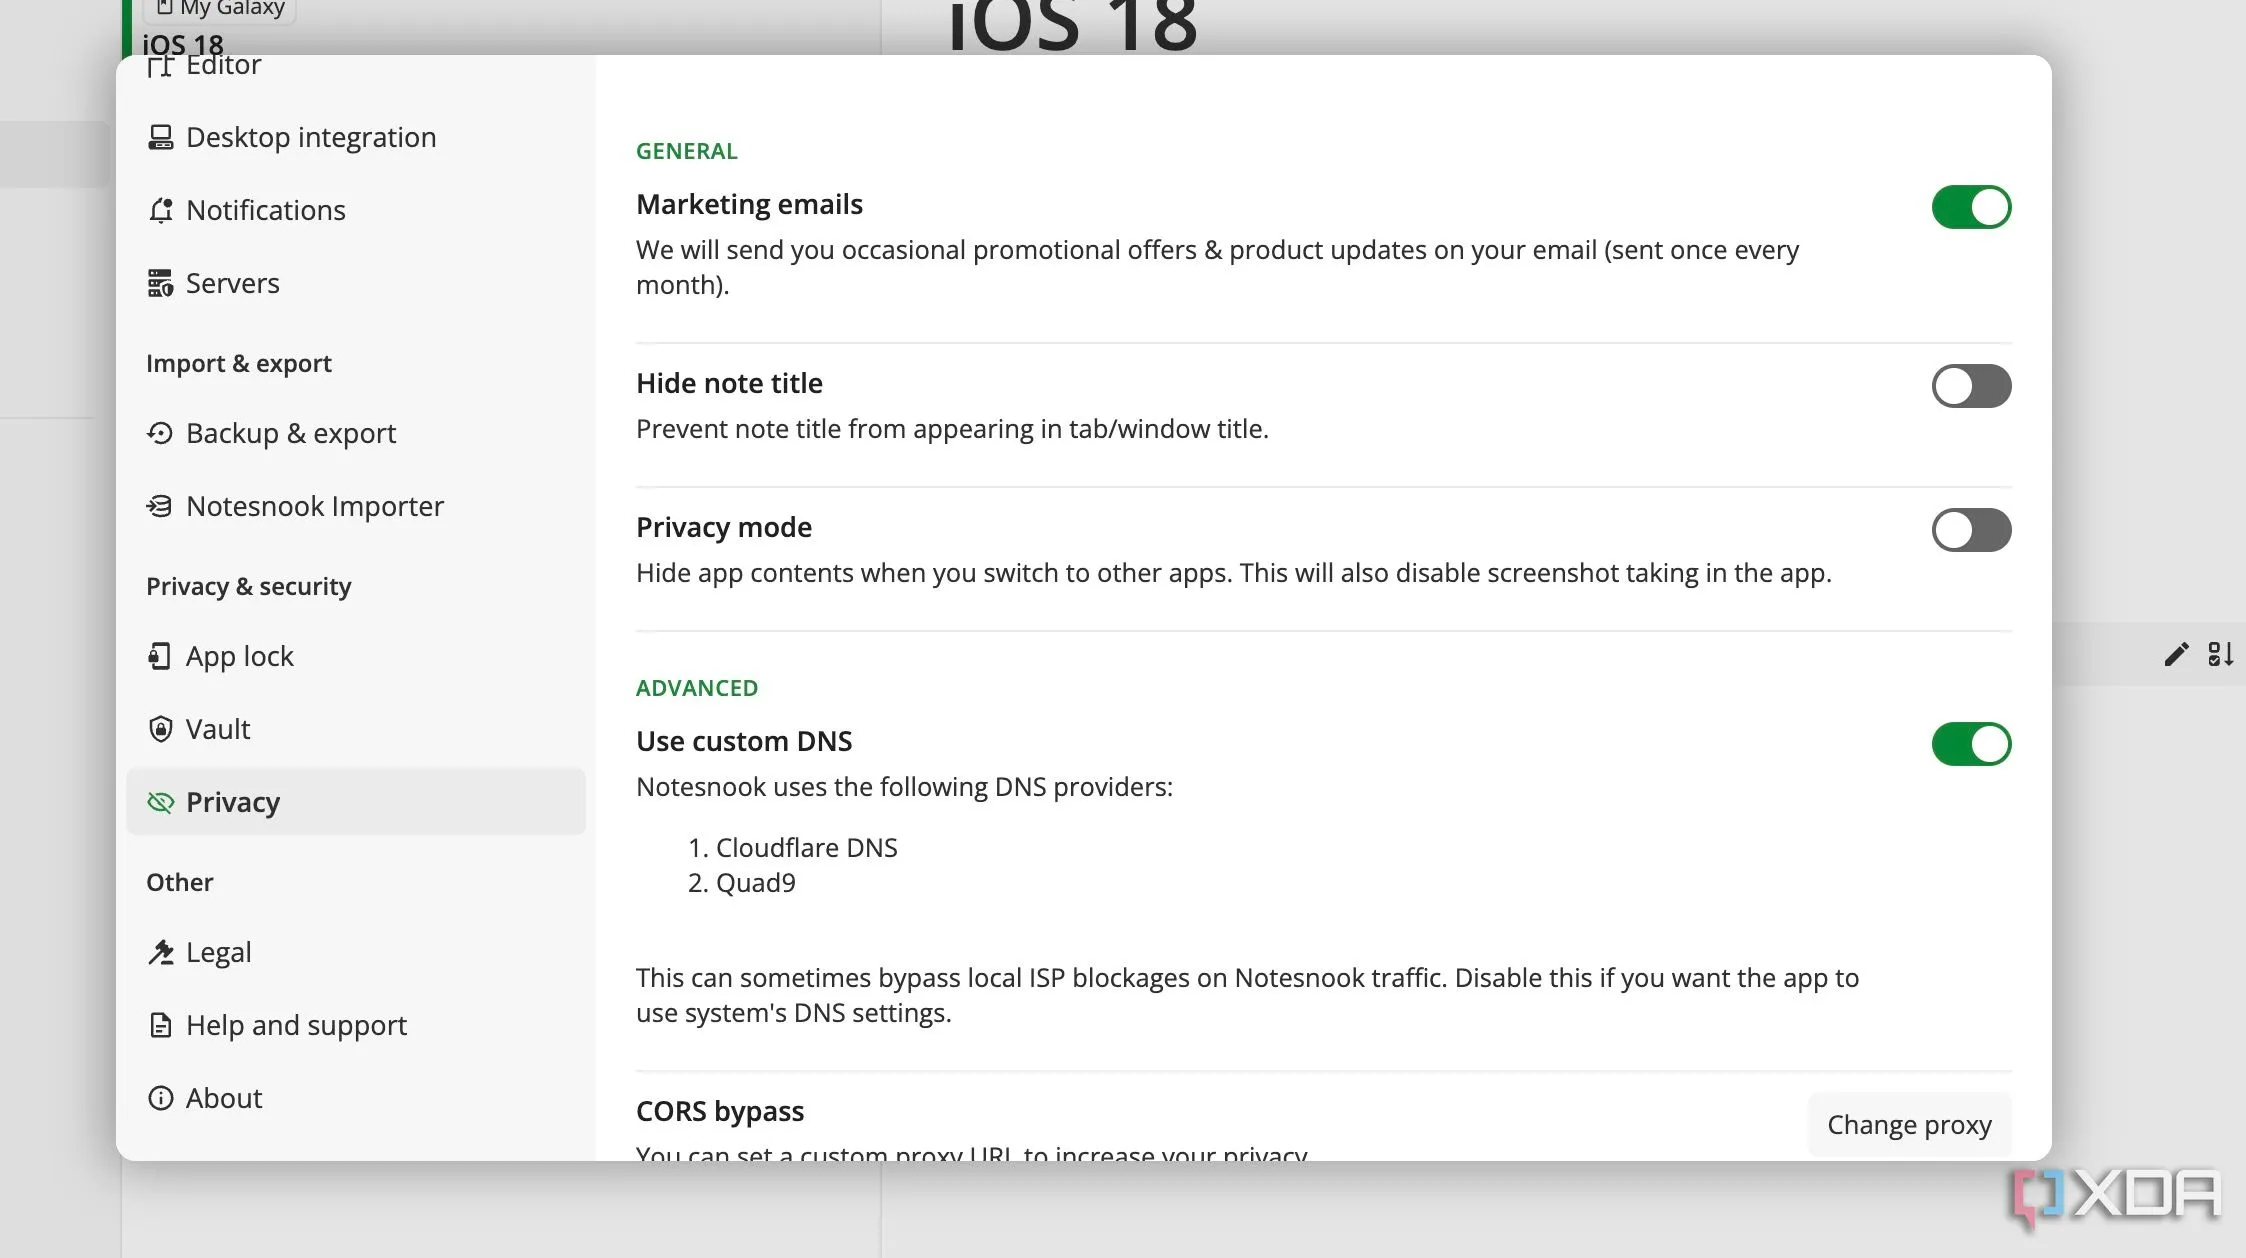Click the Privacy & security group header

click(249, 586)
